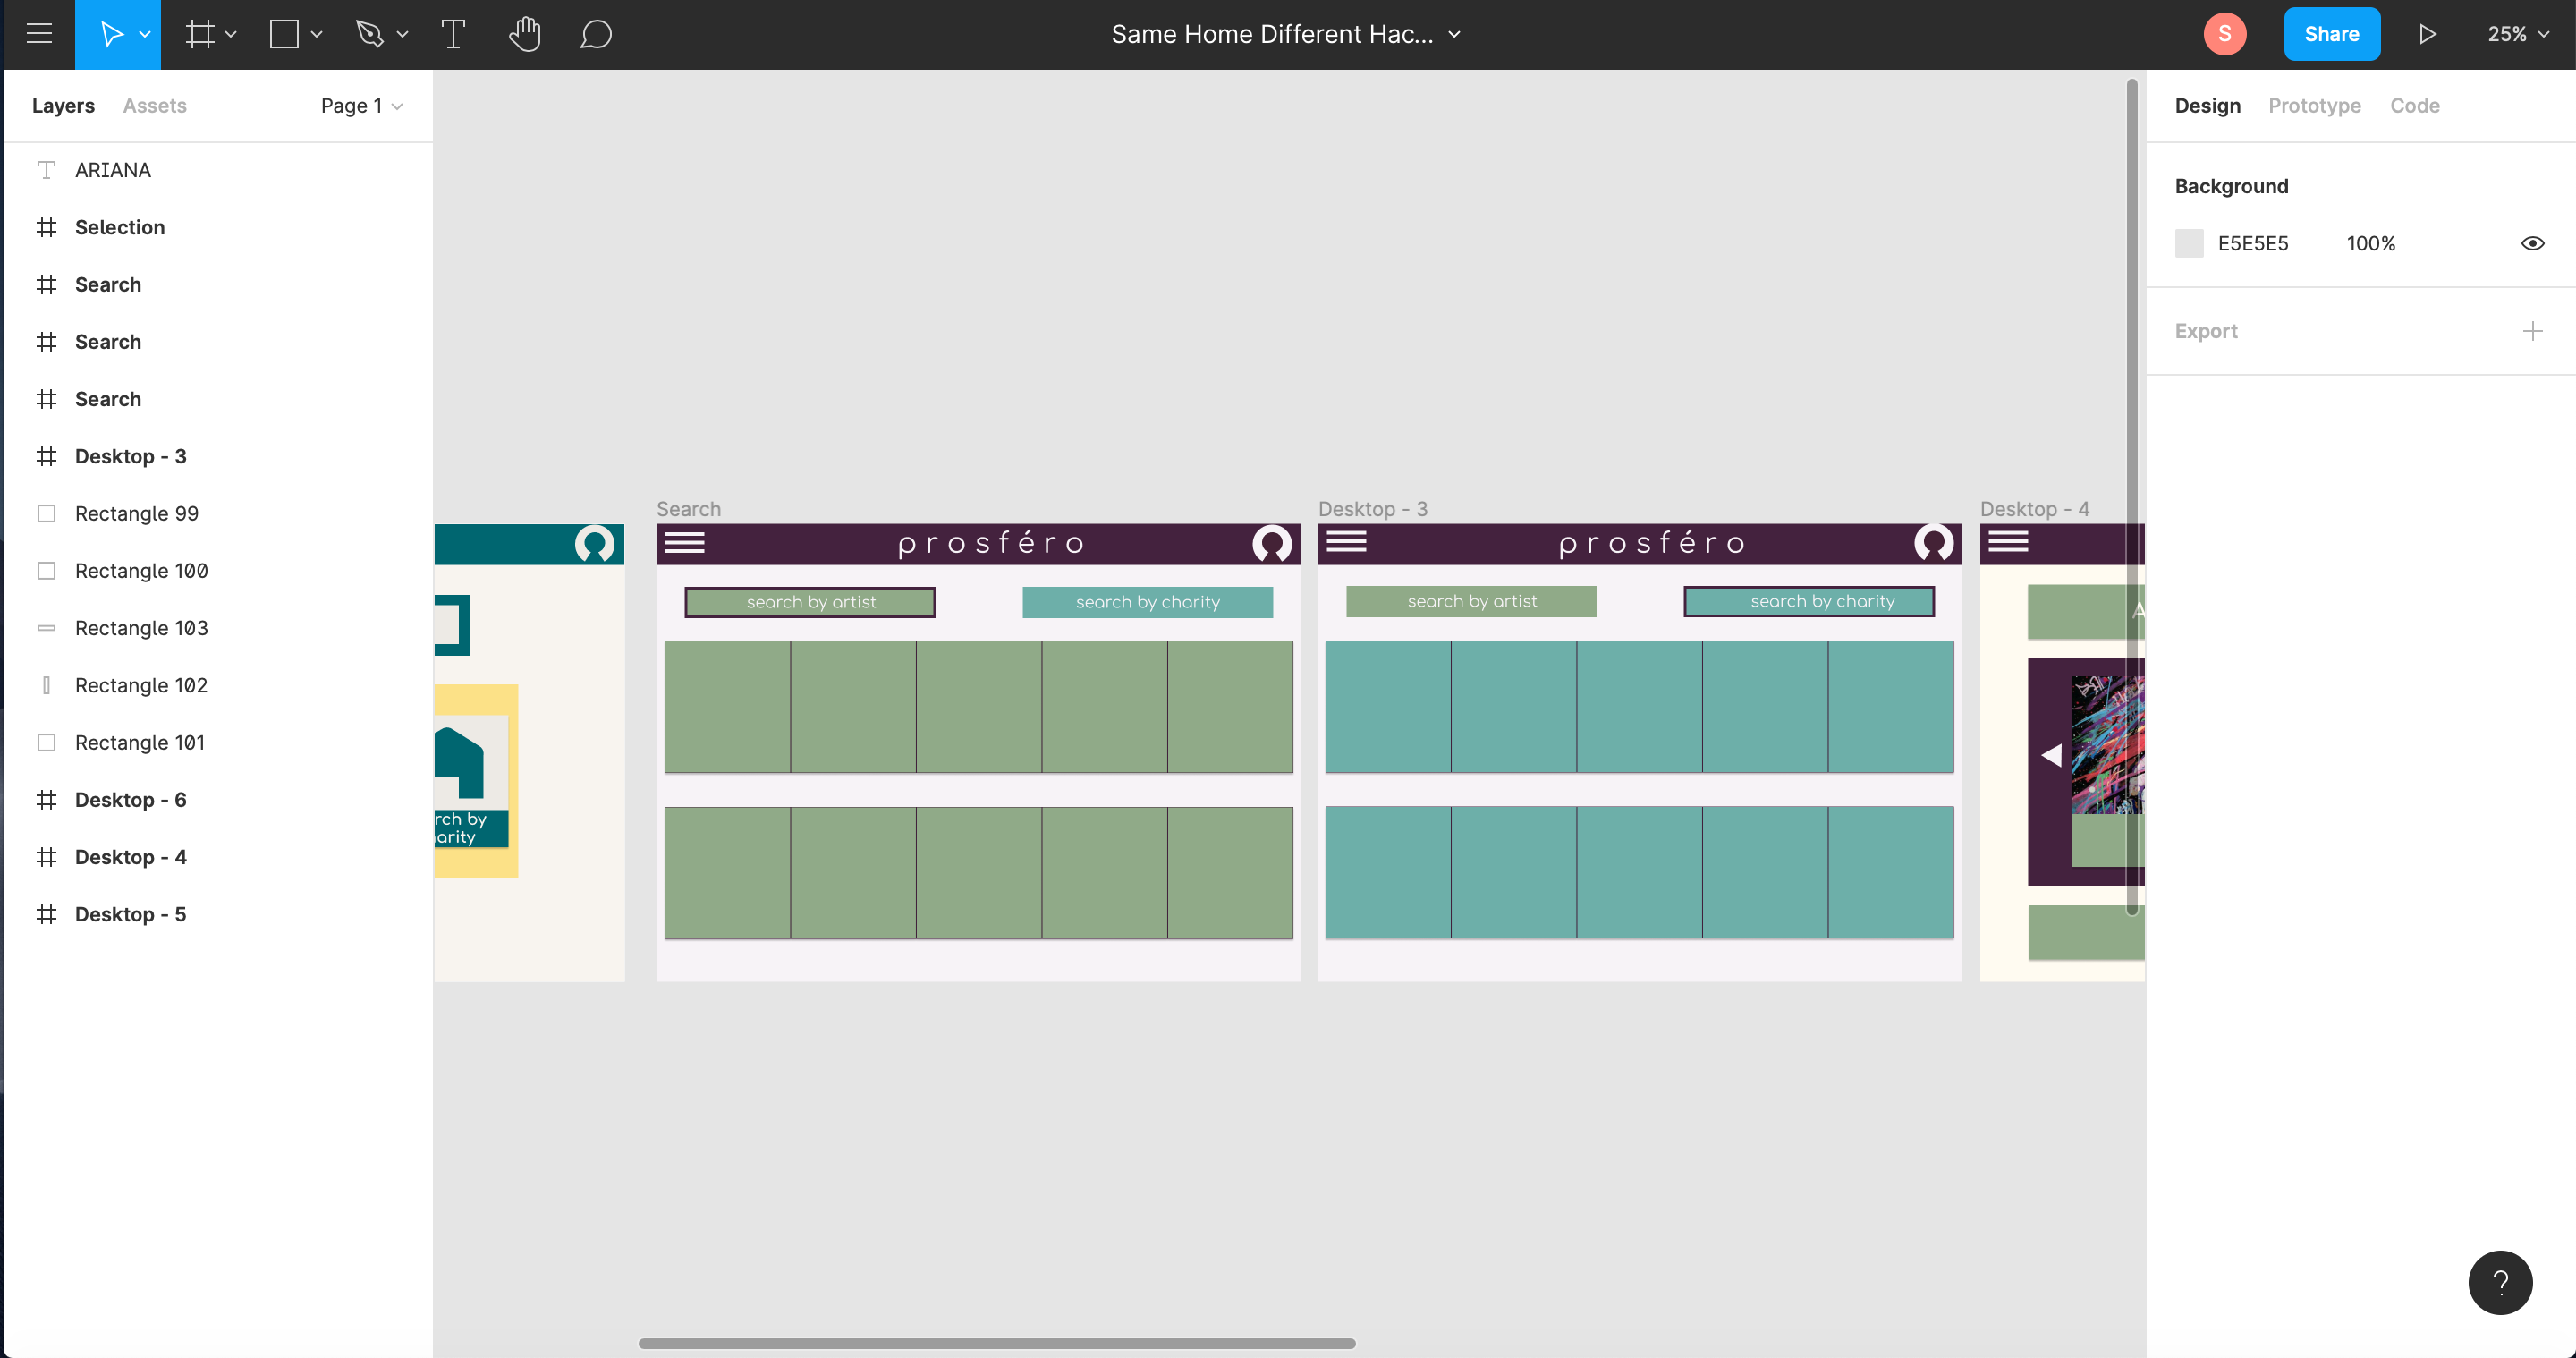
Task: Open the main hamburger menu
Action: click(x=39, y=34)
